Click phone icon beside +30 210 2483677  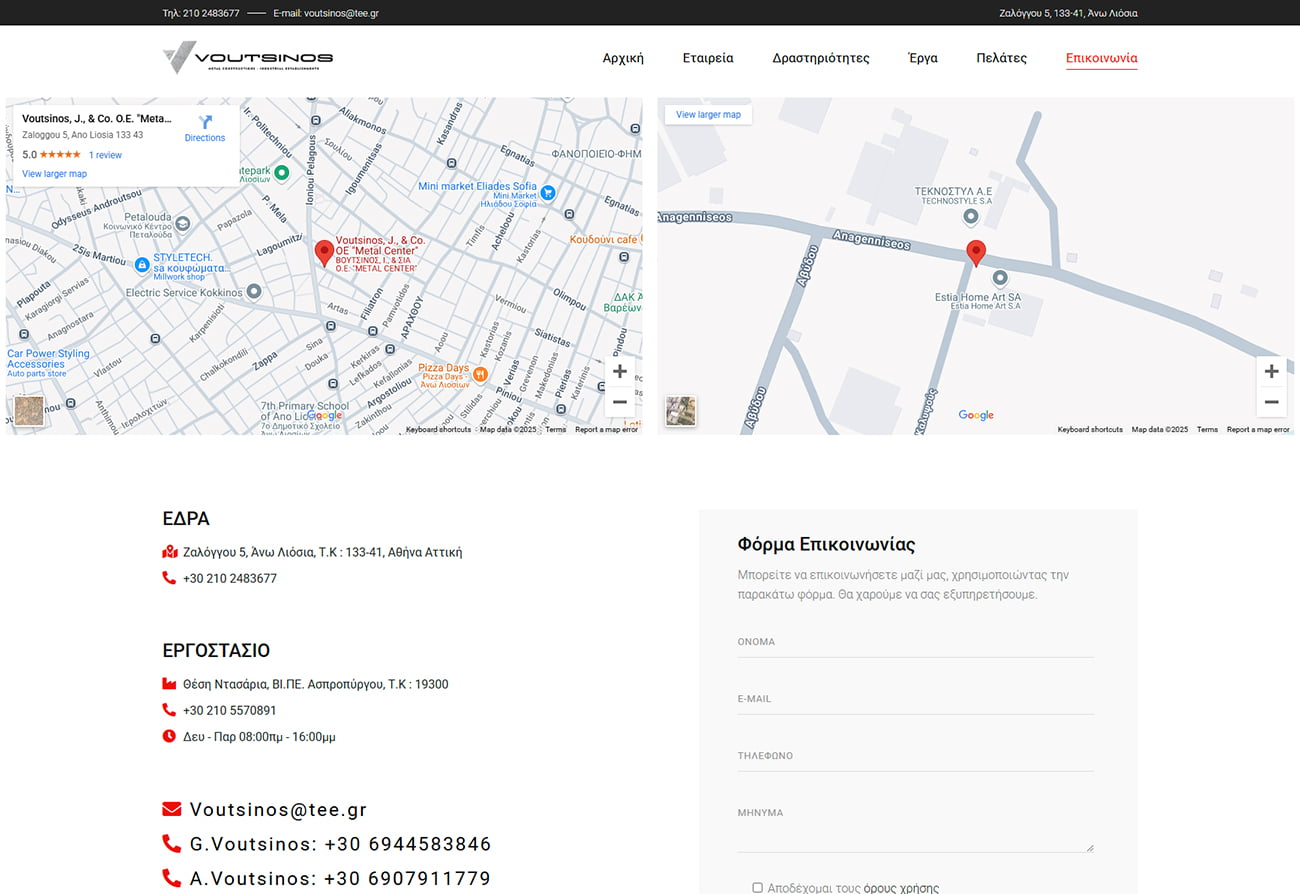point(169,578)
